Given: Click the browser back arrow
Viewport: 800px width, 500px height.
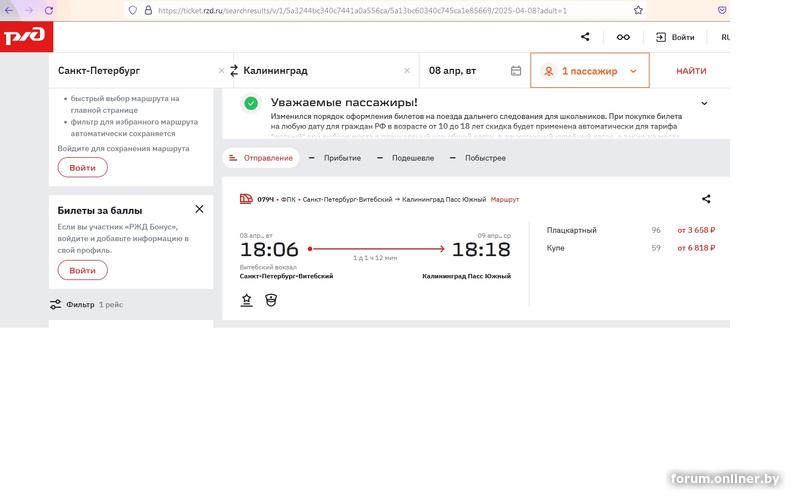Looking at the screenshot, I should (x=9, y=10).
